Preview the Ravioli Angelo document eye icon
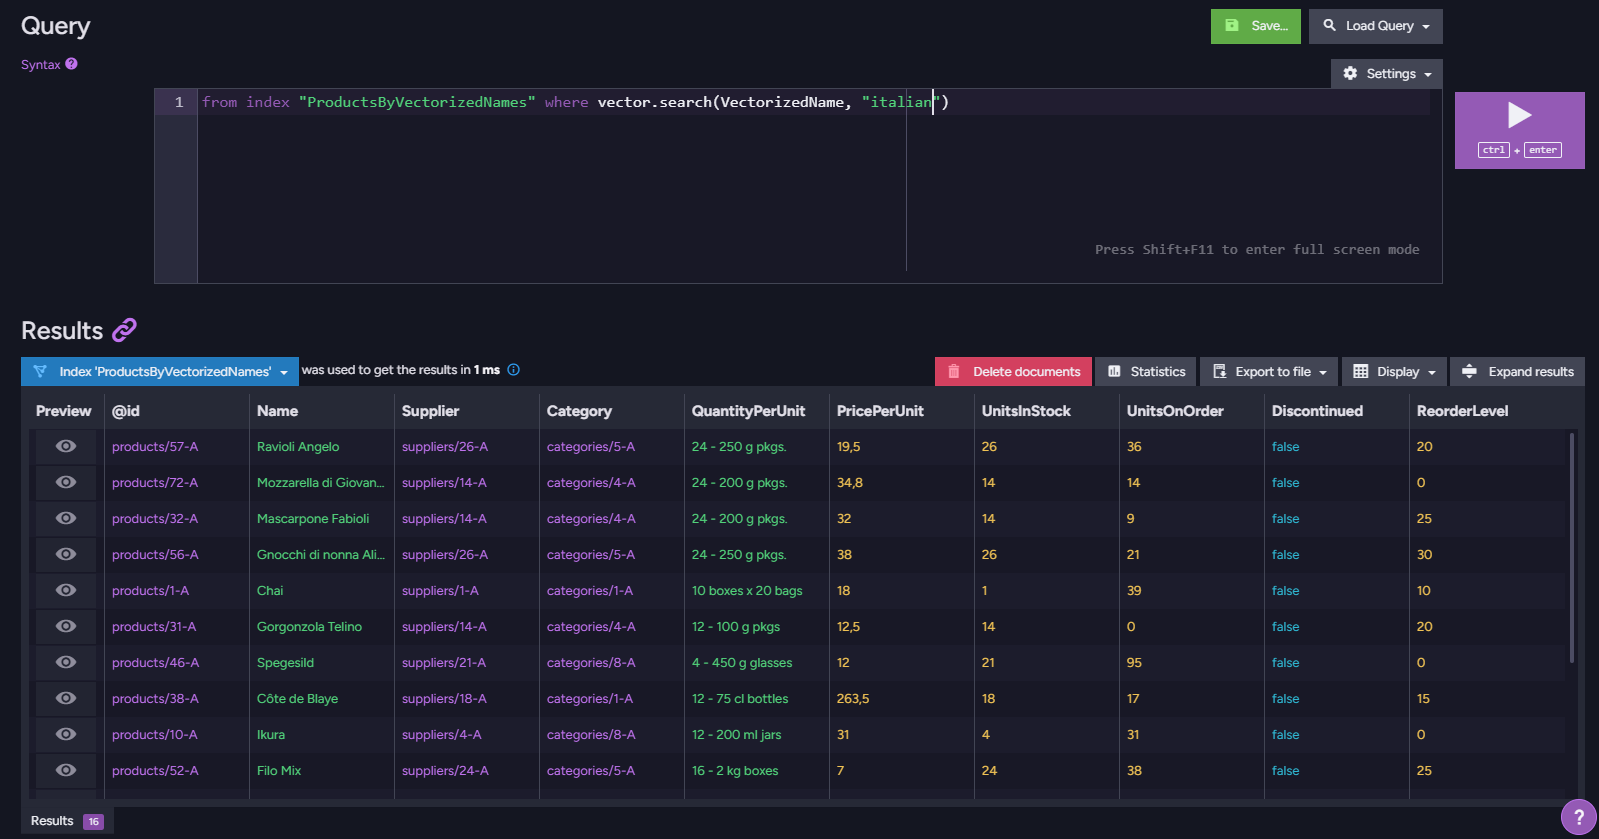The image size is (1599, 839). (x=66, y=446)
